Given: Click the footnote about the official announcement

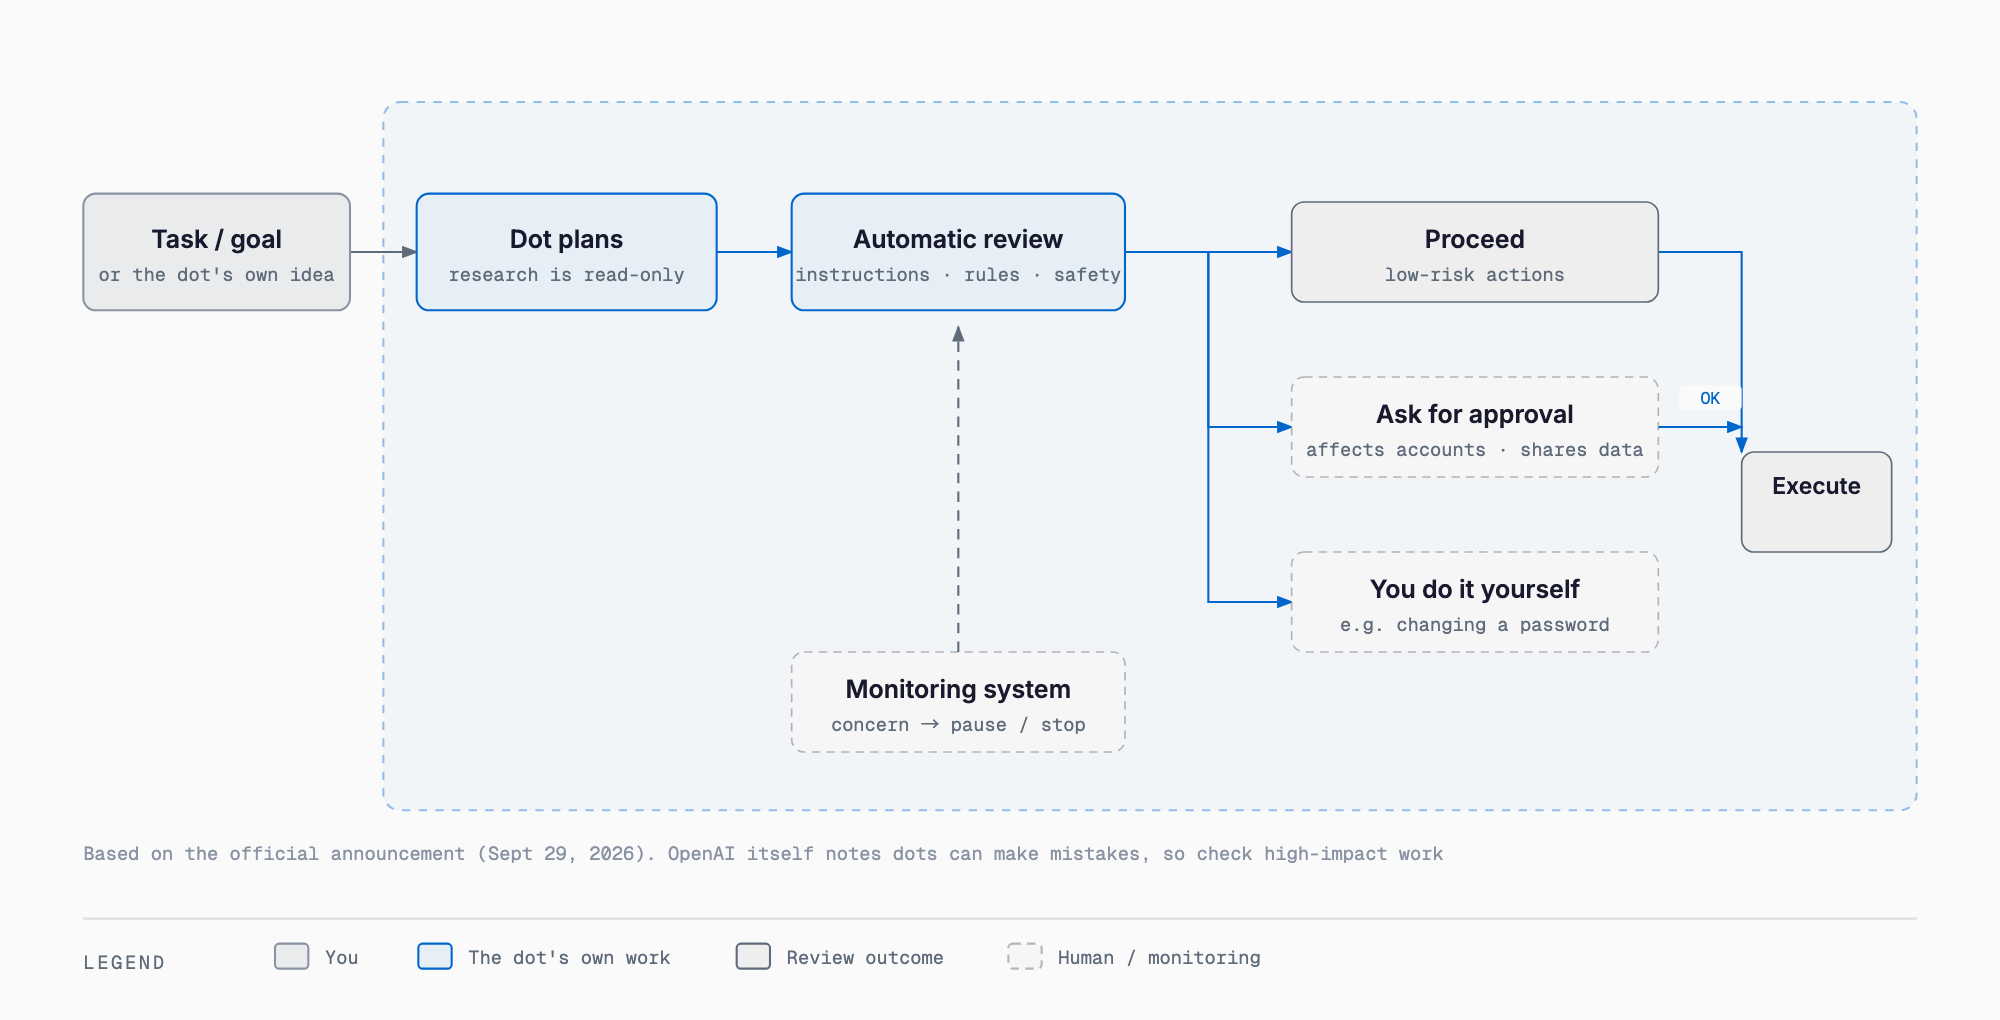Looking at the screenshot, I should tap(763, 854).
